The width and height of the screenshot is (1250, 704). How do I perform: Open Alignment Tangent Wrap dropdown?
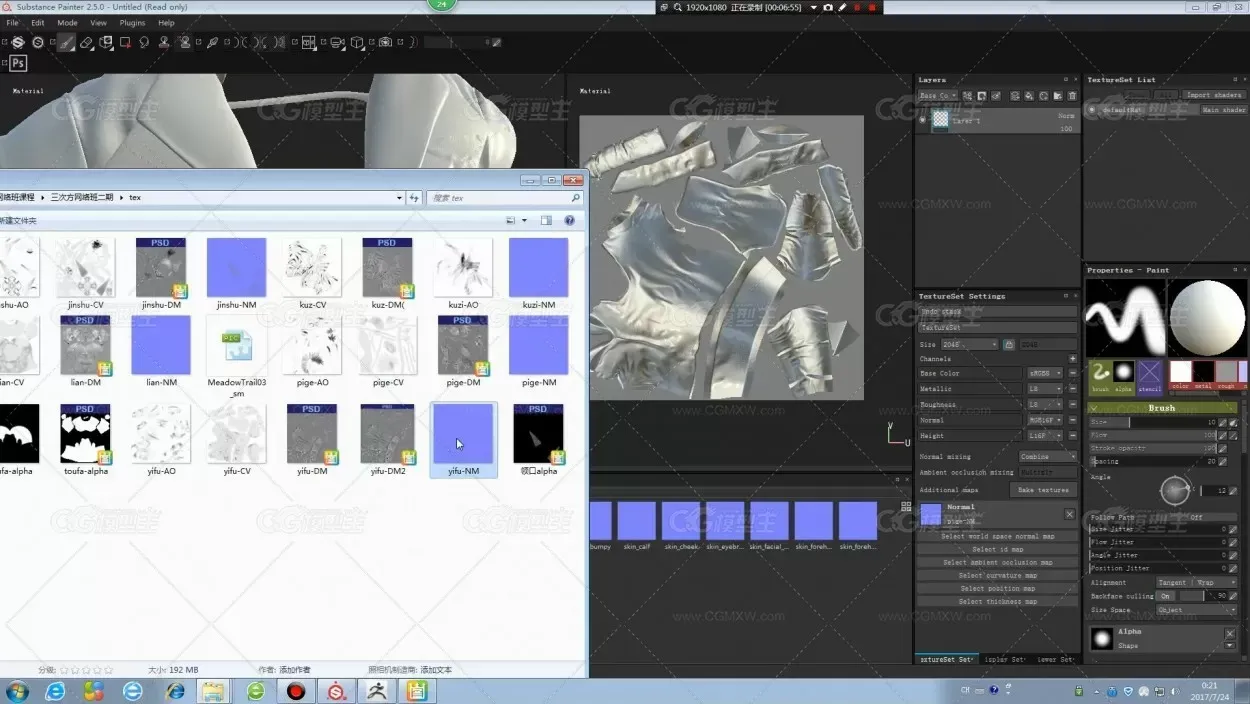[1196, 582]
